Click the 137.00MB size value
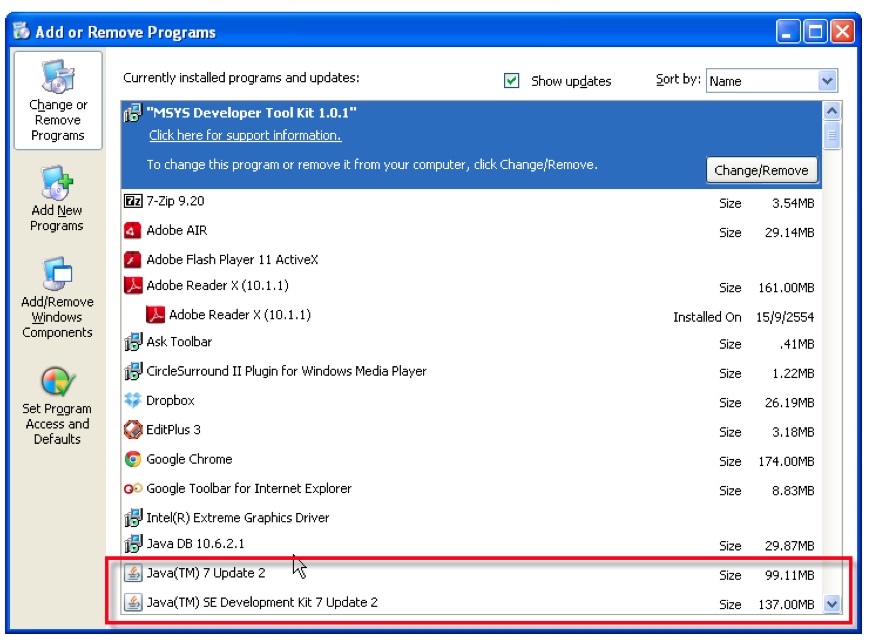Viewport: 870px width, 642px height. click(x=786, y=604)
